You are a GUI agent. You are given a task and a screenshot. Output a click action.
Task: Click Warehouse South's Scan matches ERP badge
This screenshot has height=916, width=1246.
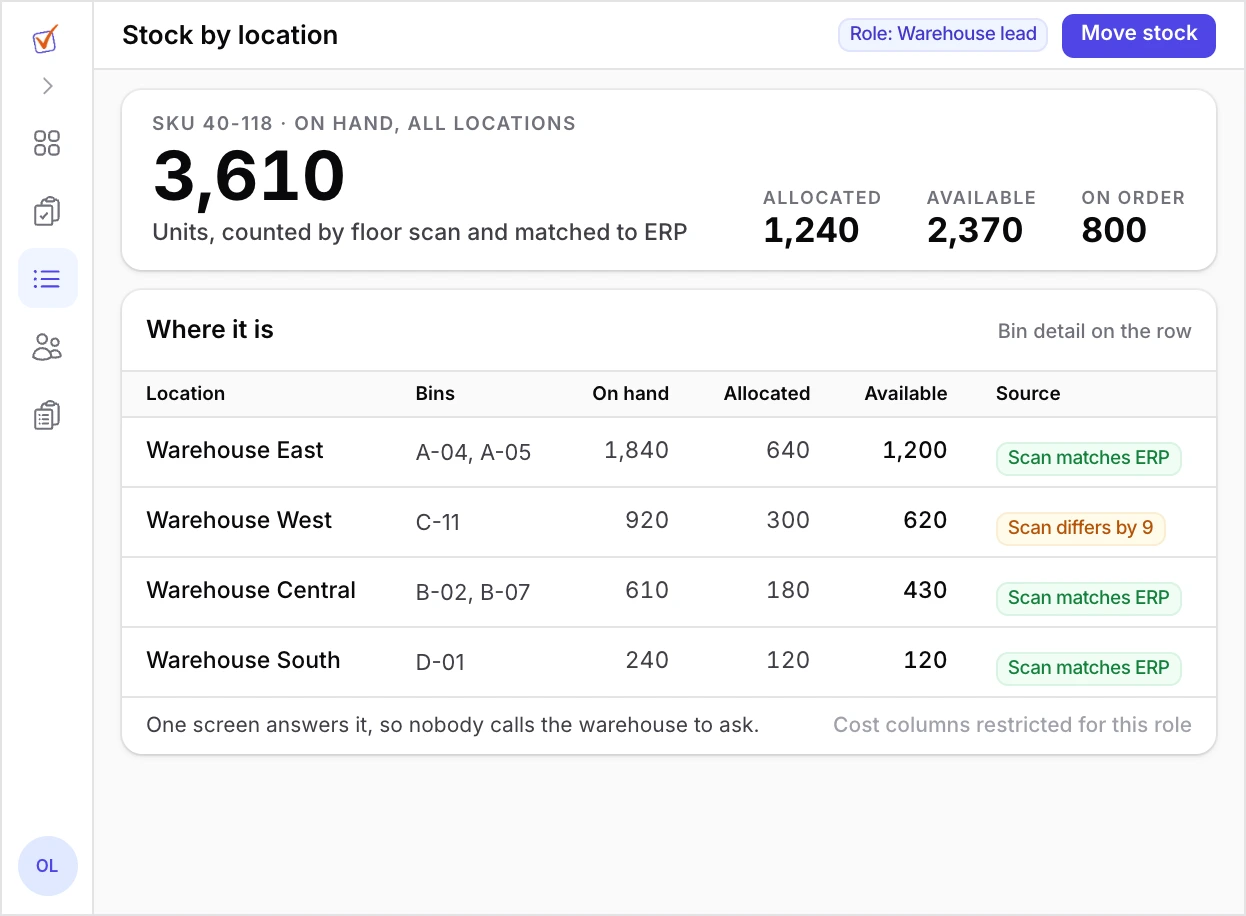(x=1088, y=668)
